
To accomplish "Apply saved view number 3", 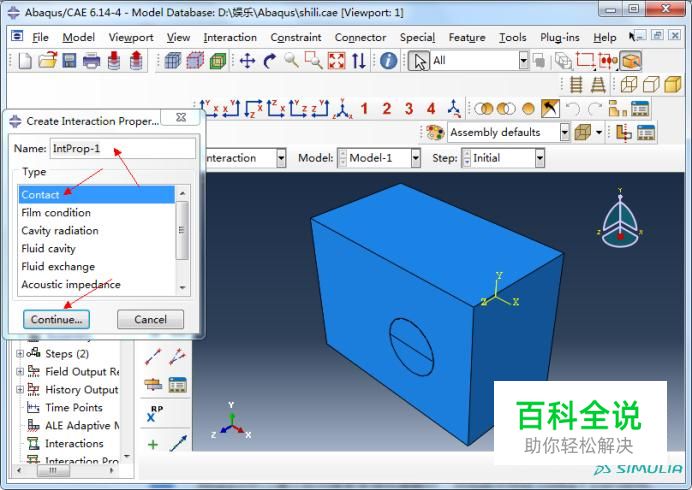I will coord(409,109).
